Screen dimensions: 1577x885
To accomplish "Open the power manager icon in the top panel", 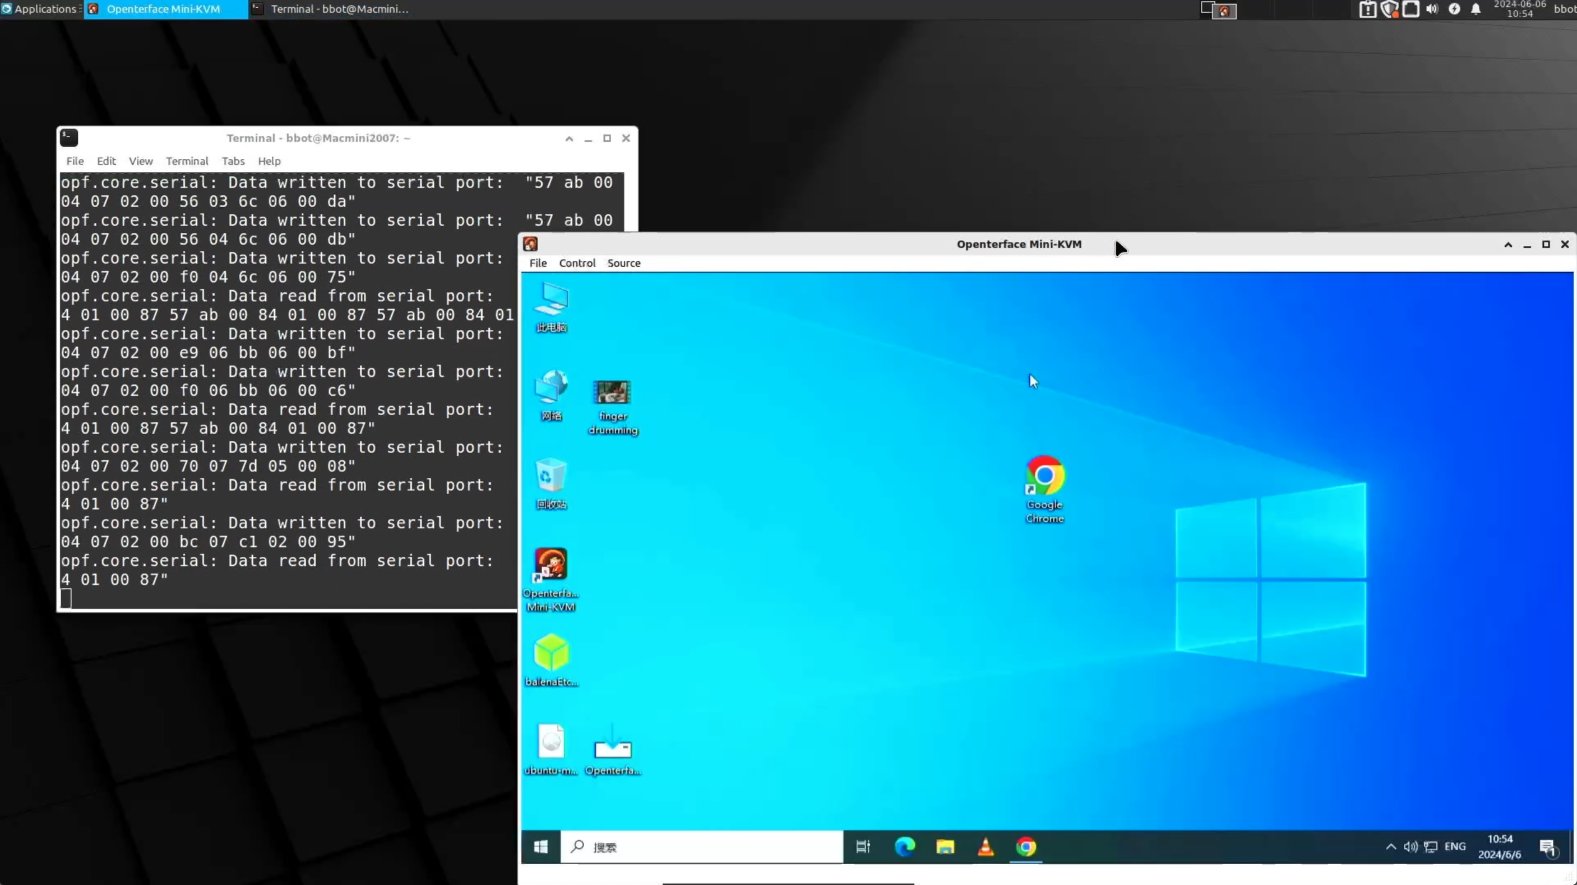I will [1454, 9].
